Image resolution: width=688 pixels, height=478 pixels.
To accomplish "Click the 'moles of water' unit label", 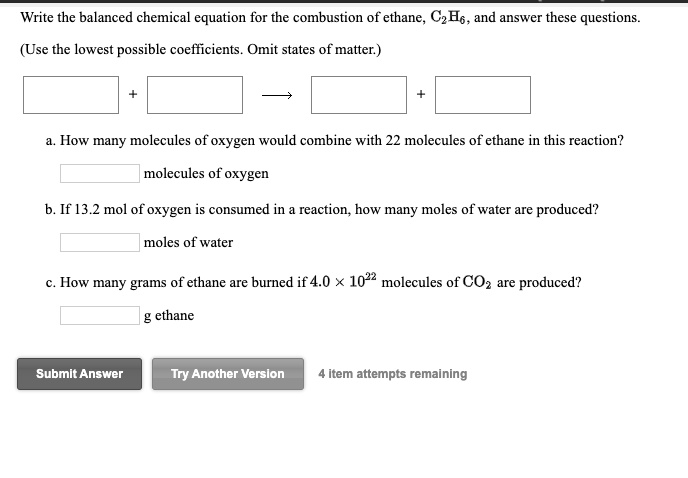I will coord(188,243).
